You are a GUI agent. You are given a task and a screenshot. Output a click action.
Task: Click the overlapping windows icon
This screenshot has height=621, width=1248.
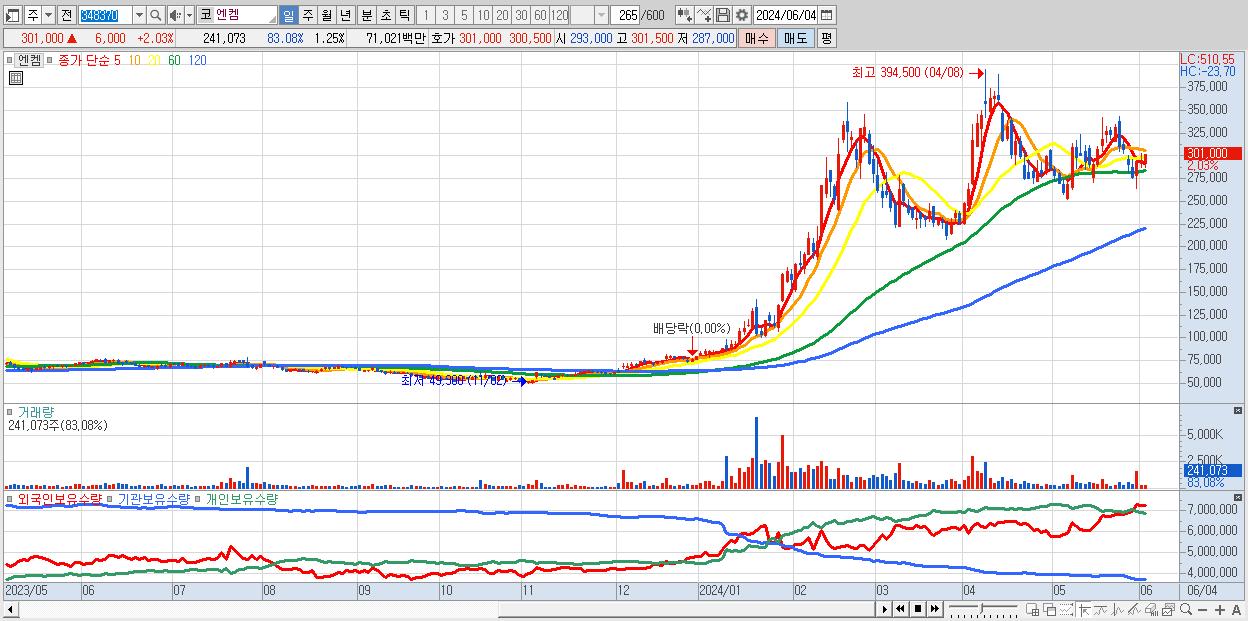coord(1049,609)
